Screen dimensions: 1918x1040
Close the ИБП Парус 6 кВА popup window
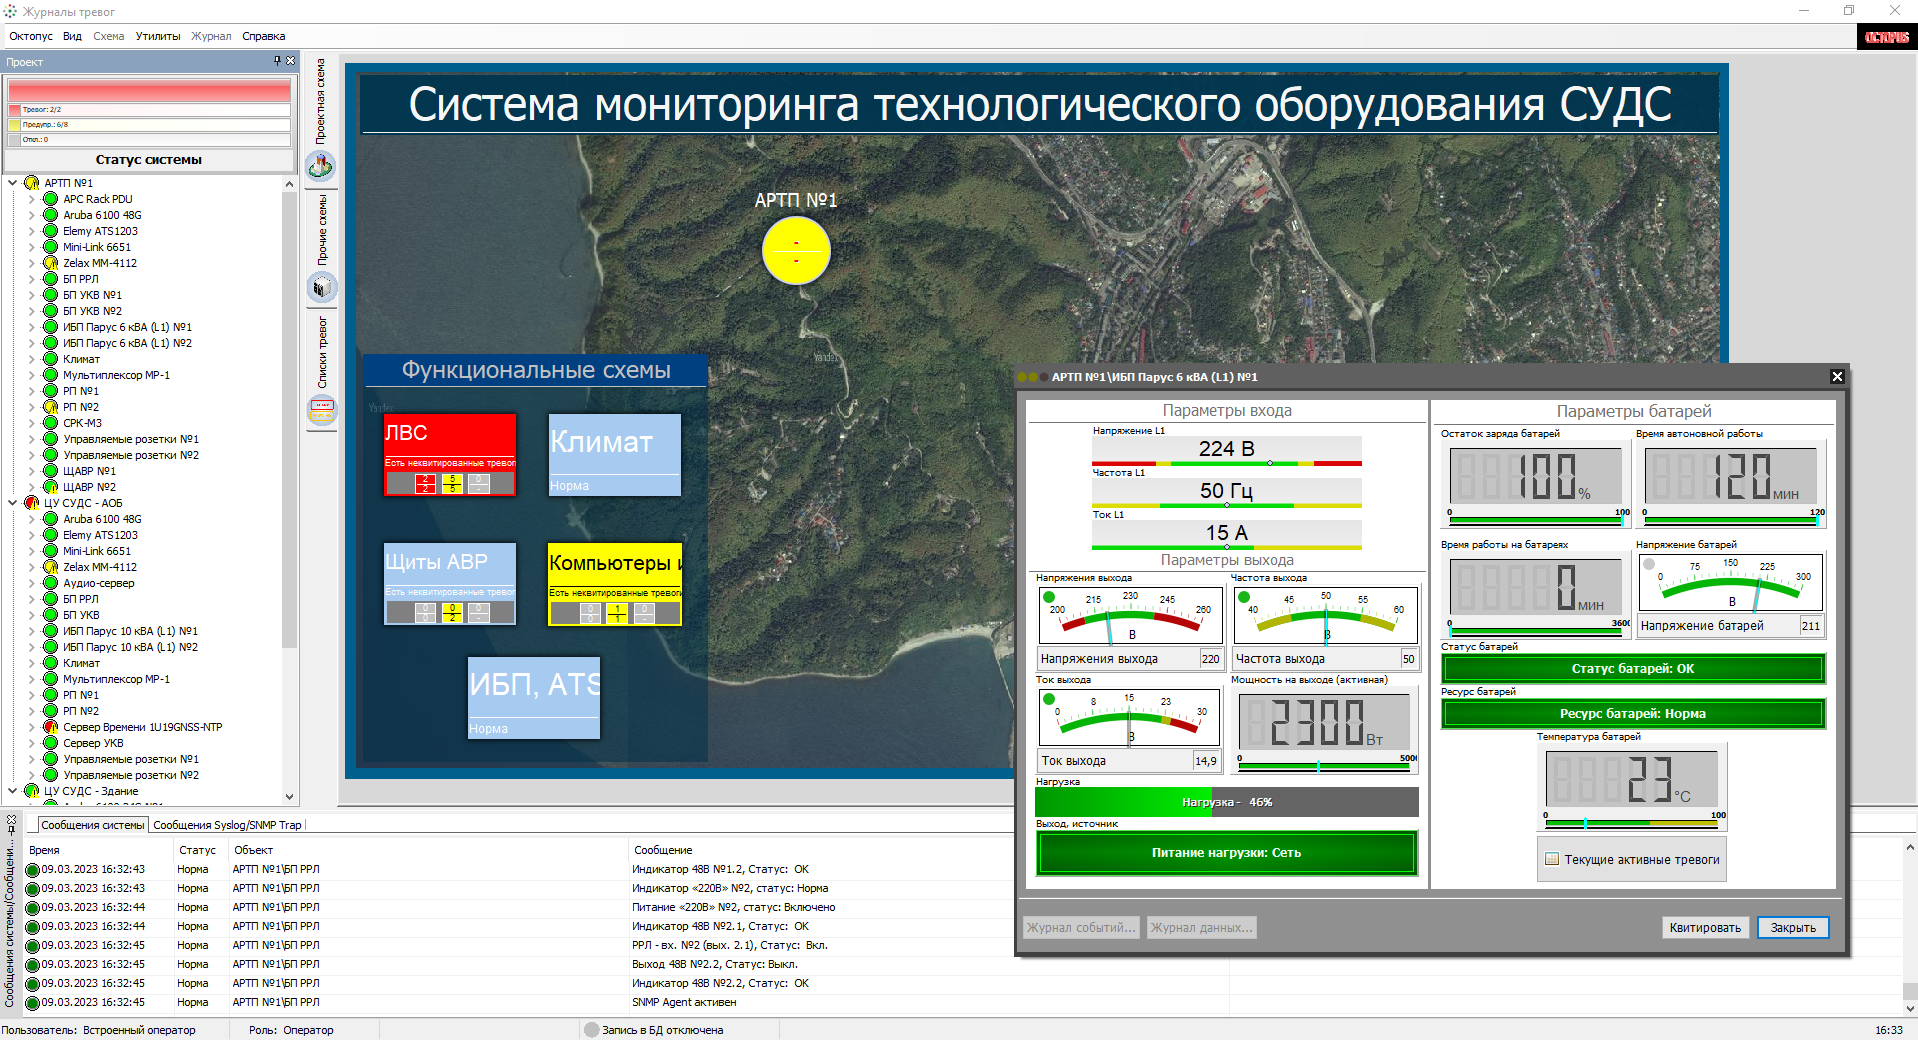pyautogui.click(x=1837, y=376)
